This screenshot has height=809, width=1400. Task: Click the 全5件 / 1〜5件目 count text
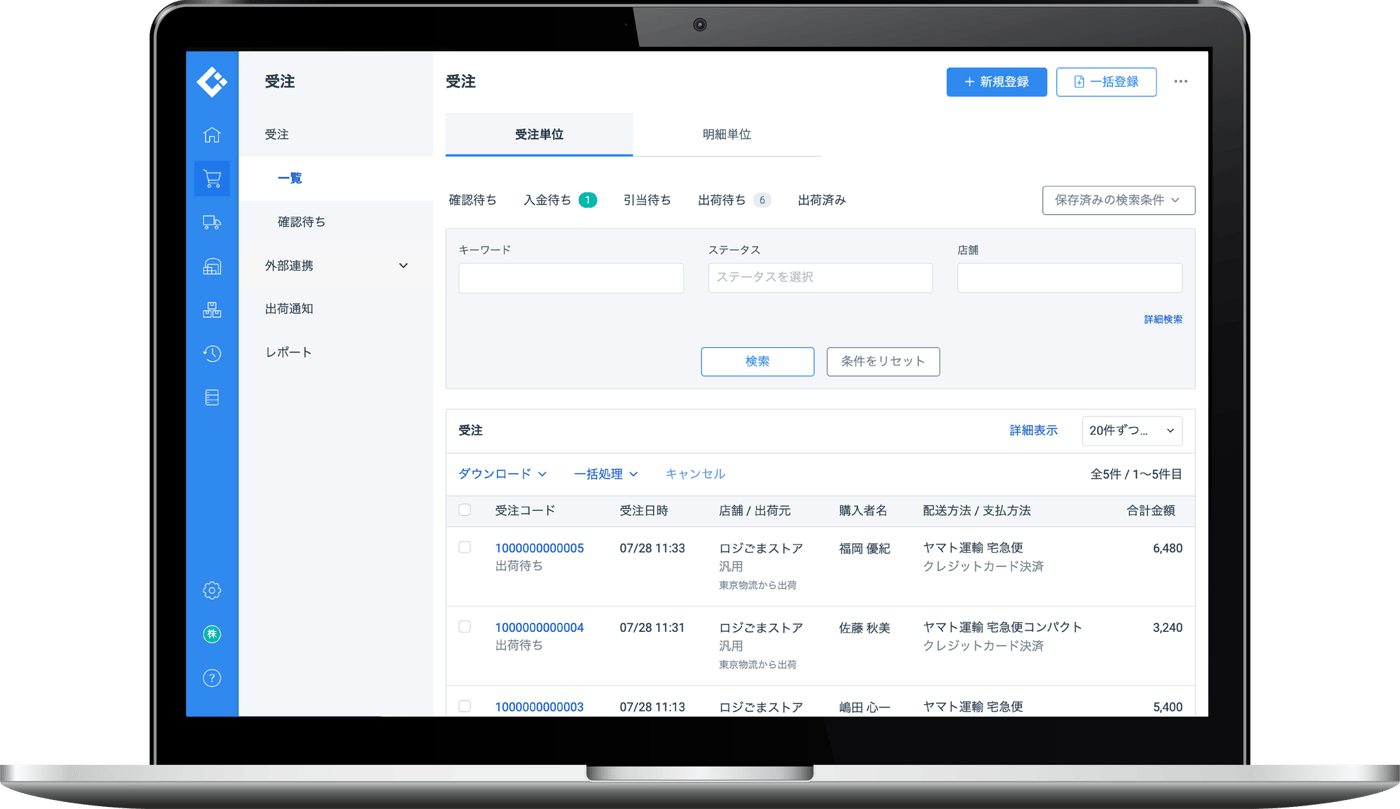(x=1136, y=474)
